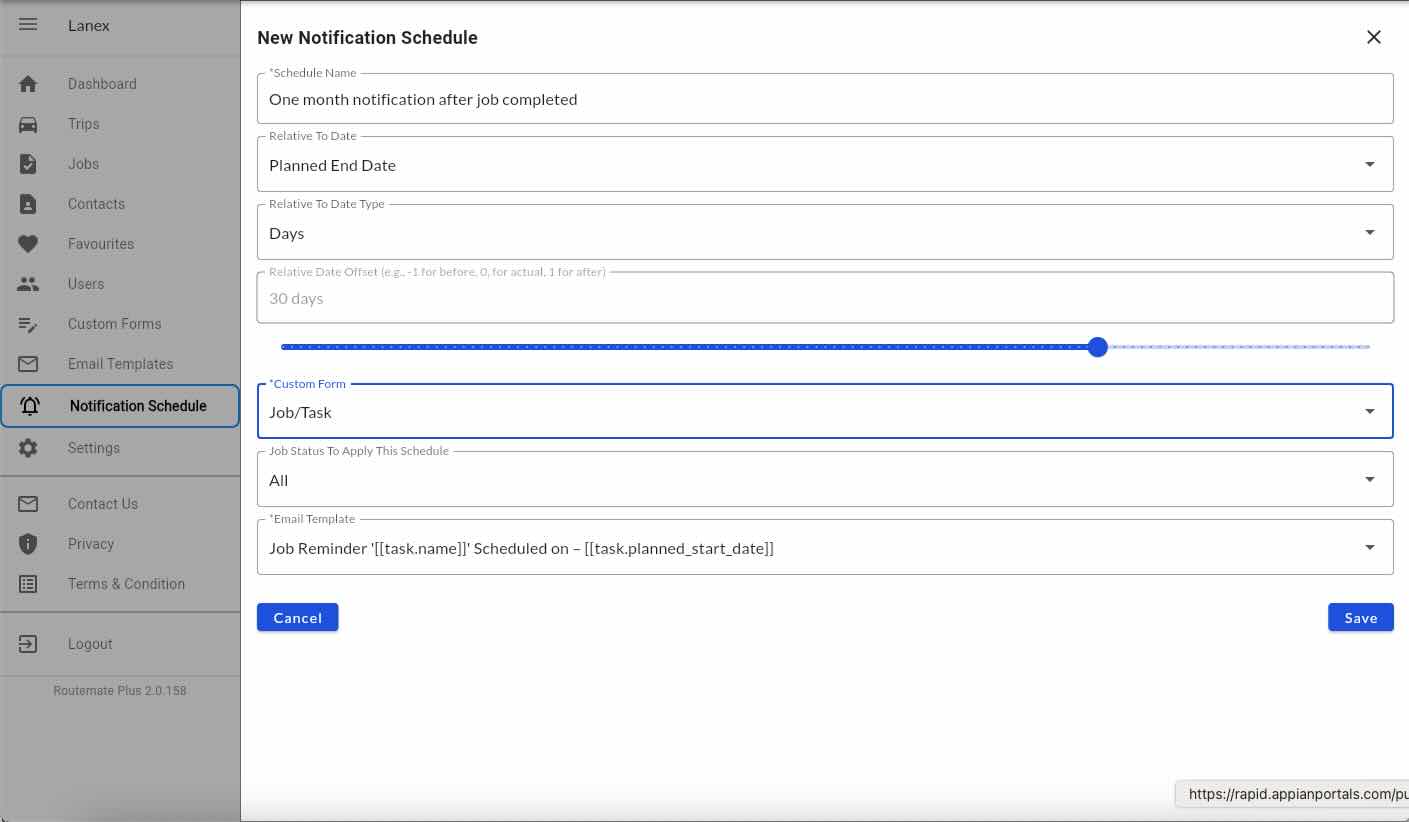Open the Days combo box

point(825,232)
